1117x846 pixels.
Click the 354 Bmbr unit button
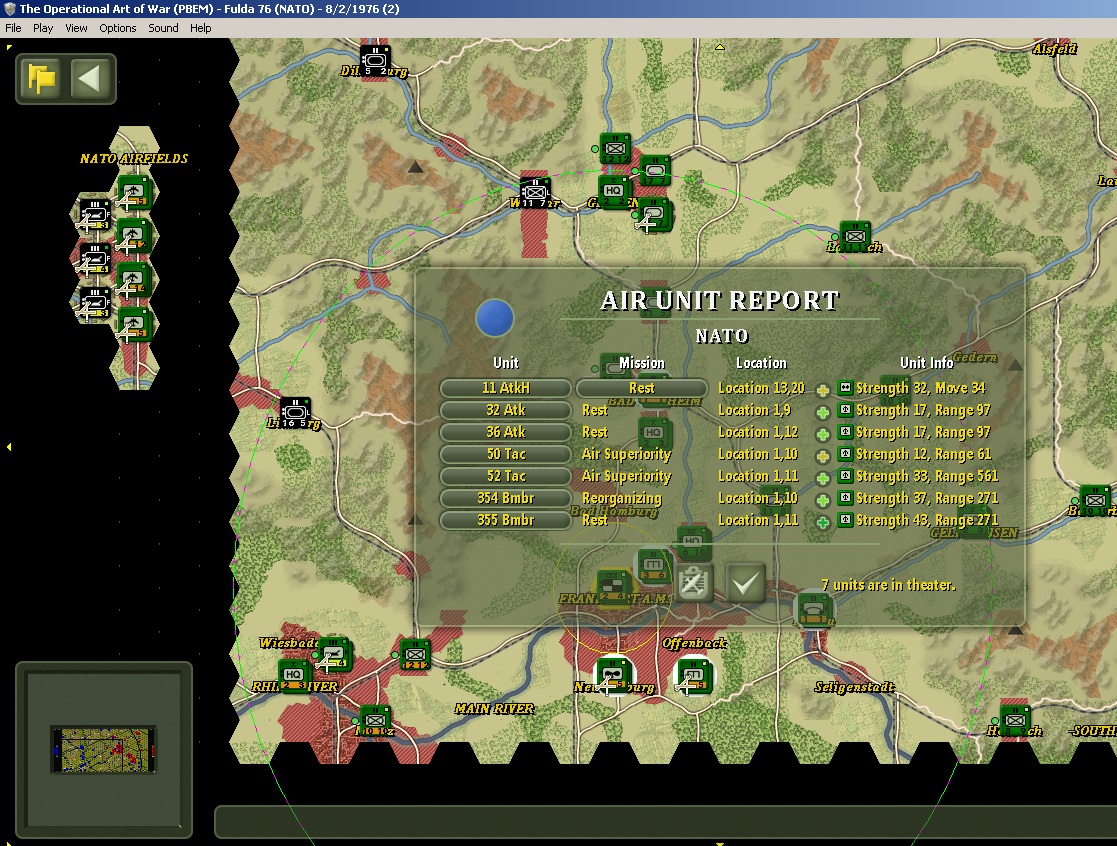[506, 498]
